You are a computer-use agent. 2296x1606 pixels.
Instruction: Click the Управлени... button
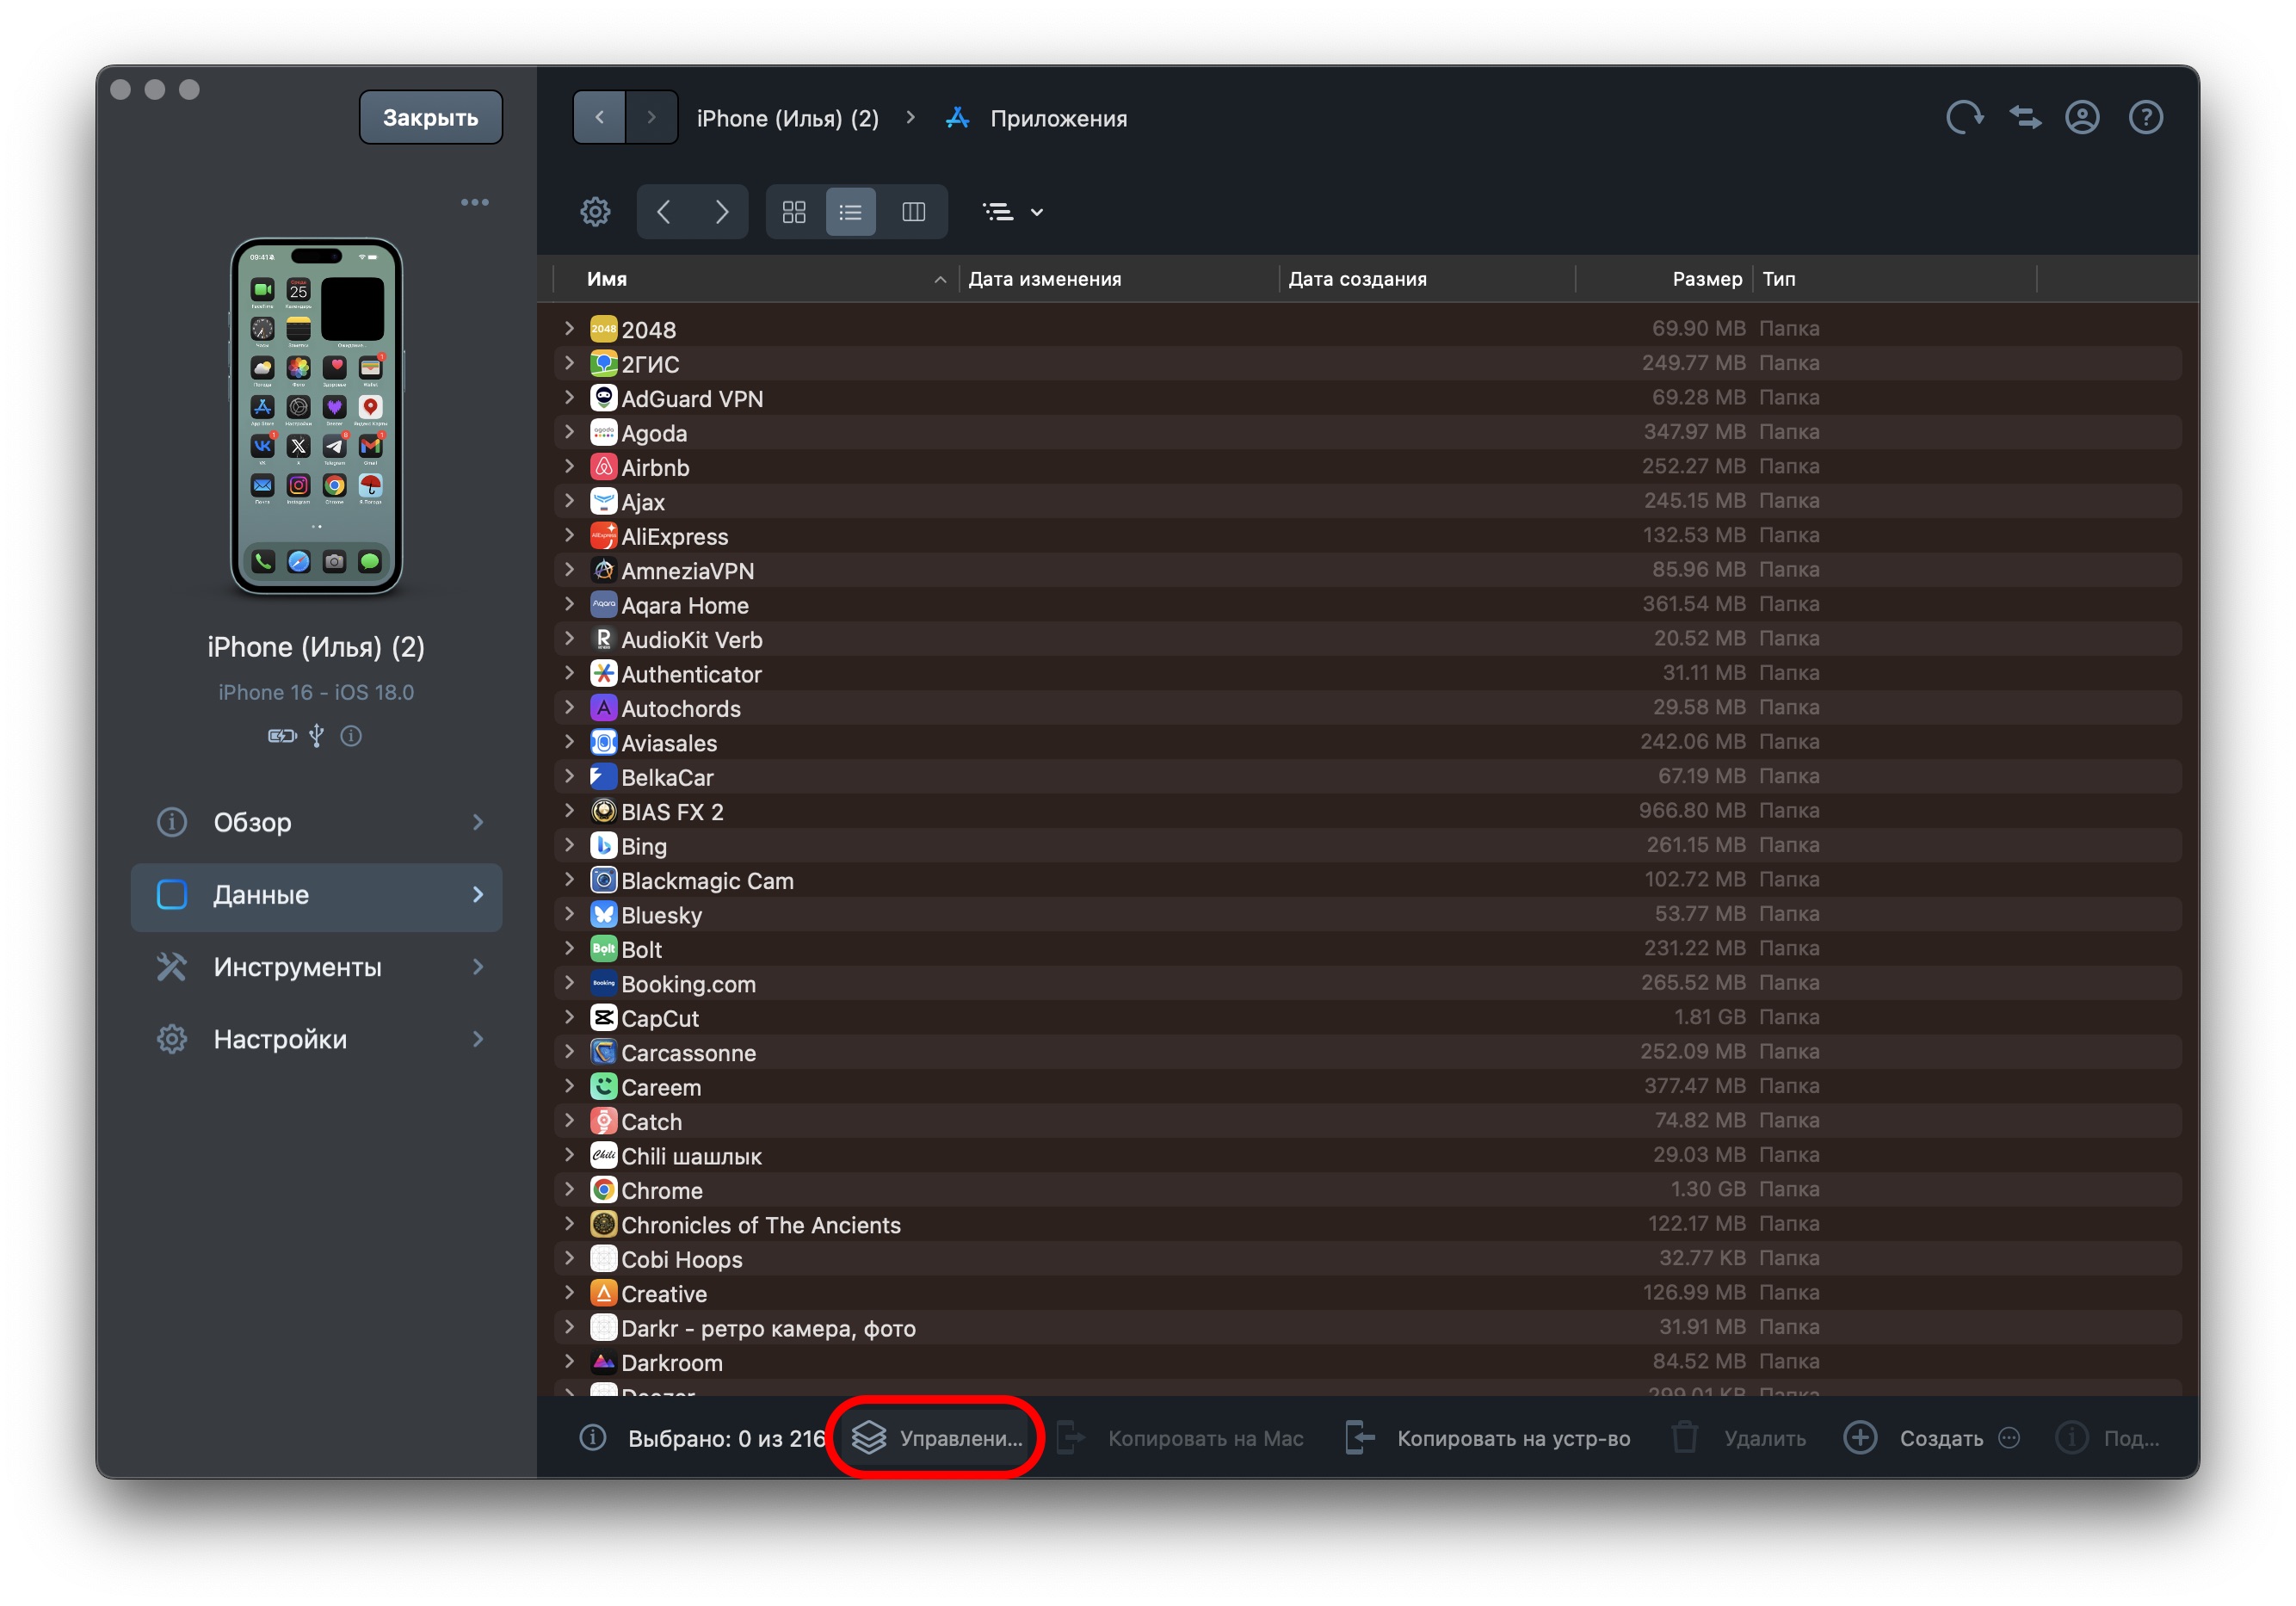[x=937, y=1439]
